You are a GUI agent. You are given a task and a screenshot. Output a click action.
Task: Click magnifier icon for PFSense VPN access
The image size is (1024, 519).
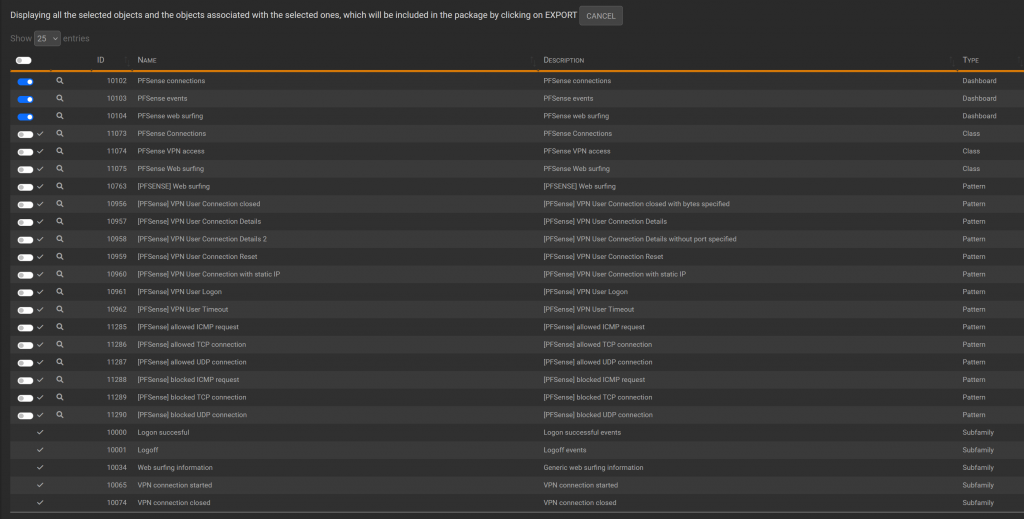(x=60, y=151)
